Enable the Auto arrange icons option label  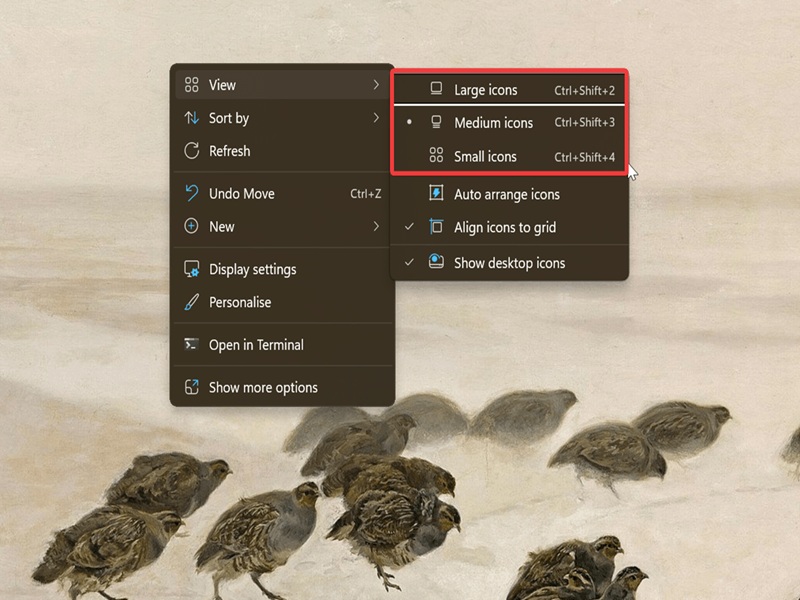pos(507,194)
